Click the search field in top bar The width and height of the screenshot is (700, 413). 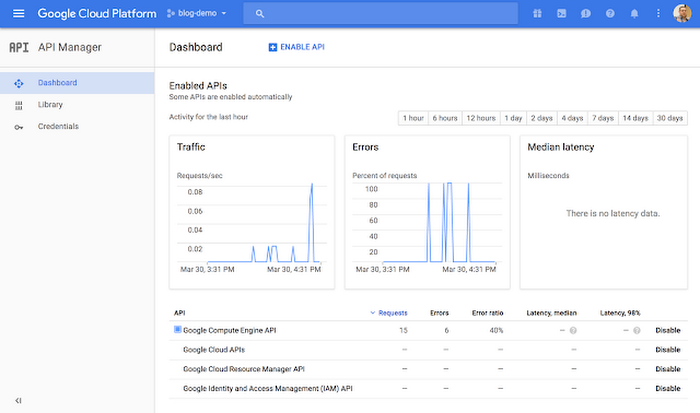(x=380, y=13)
